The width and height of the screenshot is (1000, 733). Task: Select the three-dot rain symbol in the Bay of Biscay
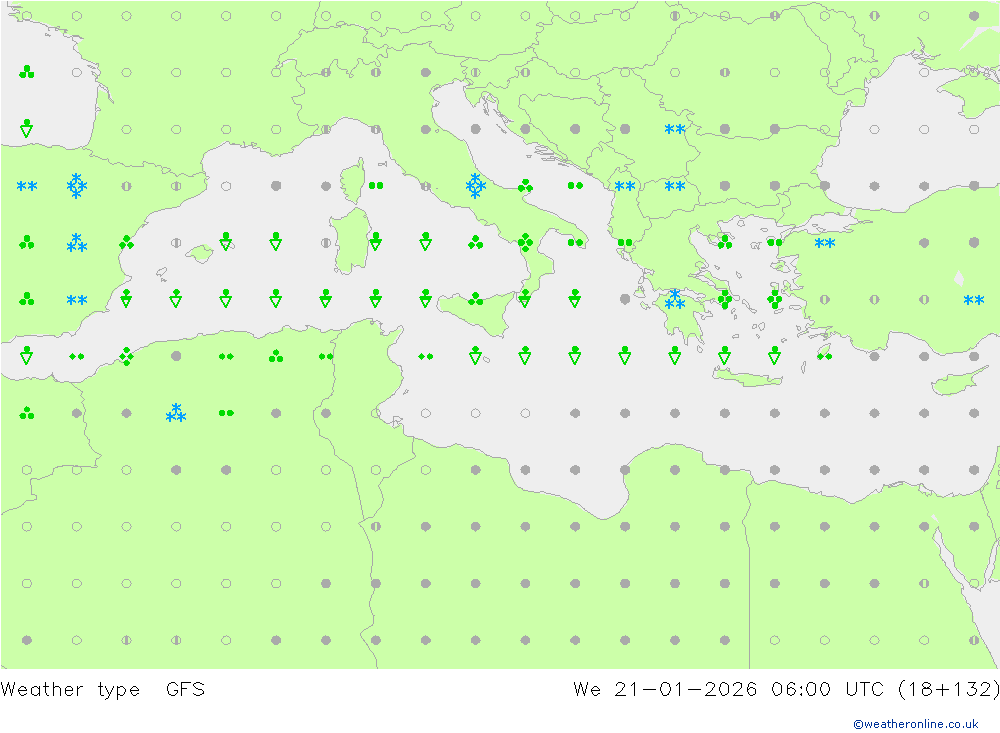pyautogui.click(x=26, y=71)
